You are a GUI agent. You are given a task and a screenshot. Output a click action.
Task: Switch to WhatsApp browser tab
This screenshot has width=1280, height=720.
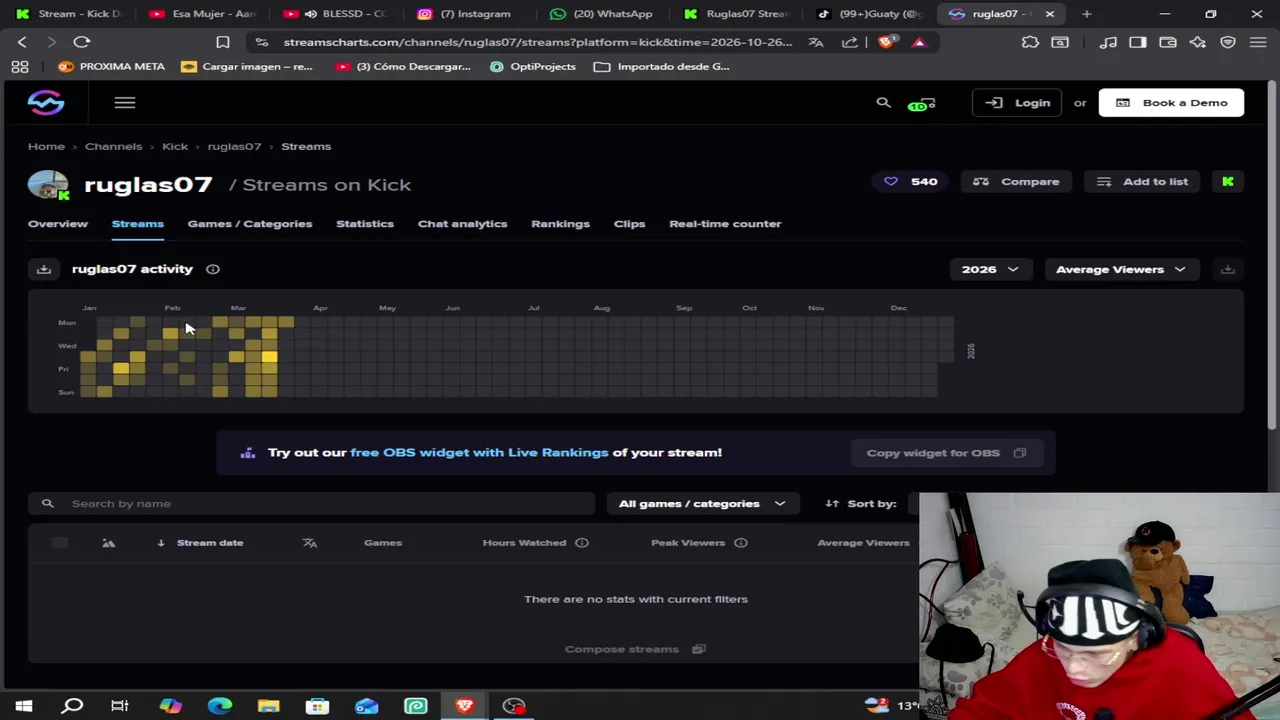point(603,14)
